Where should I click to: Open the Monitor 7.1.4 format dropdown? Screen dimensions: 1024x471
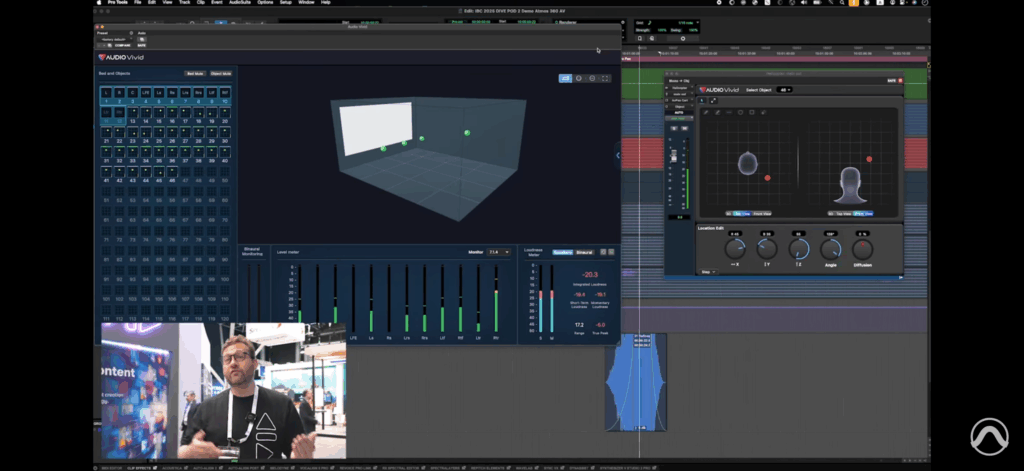tap(500, 252)
